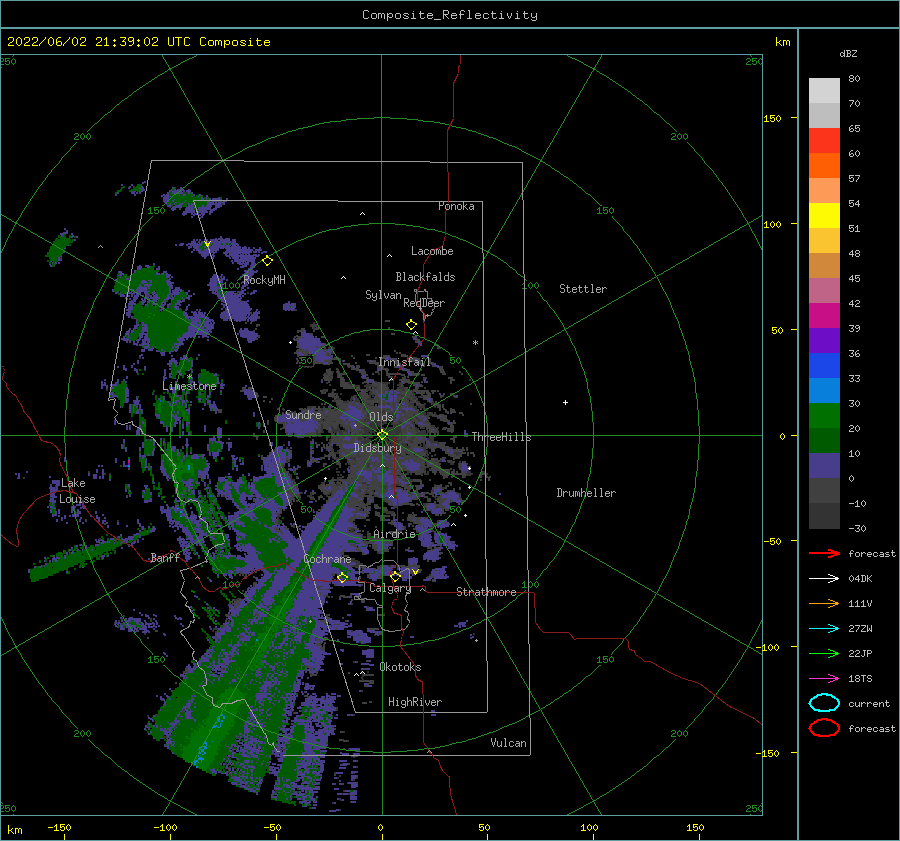Click the Okotoks city label
The height and width of the screenshot is (841, 900).
coord(400,667)
